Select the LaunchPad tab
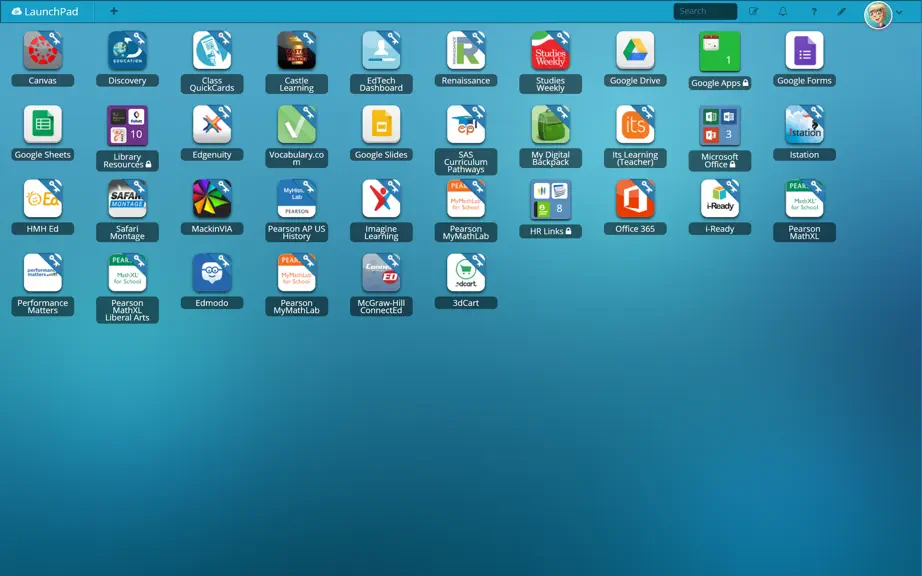922x576 pixels. click(46, 11)
